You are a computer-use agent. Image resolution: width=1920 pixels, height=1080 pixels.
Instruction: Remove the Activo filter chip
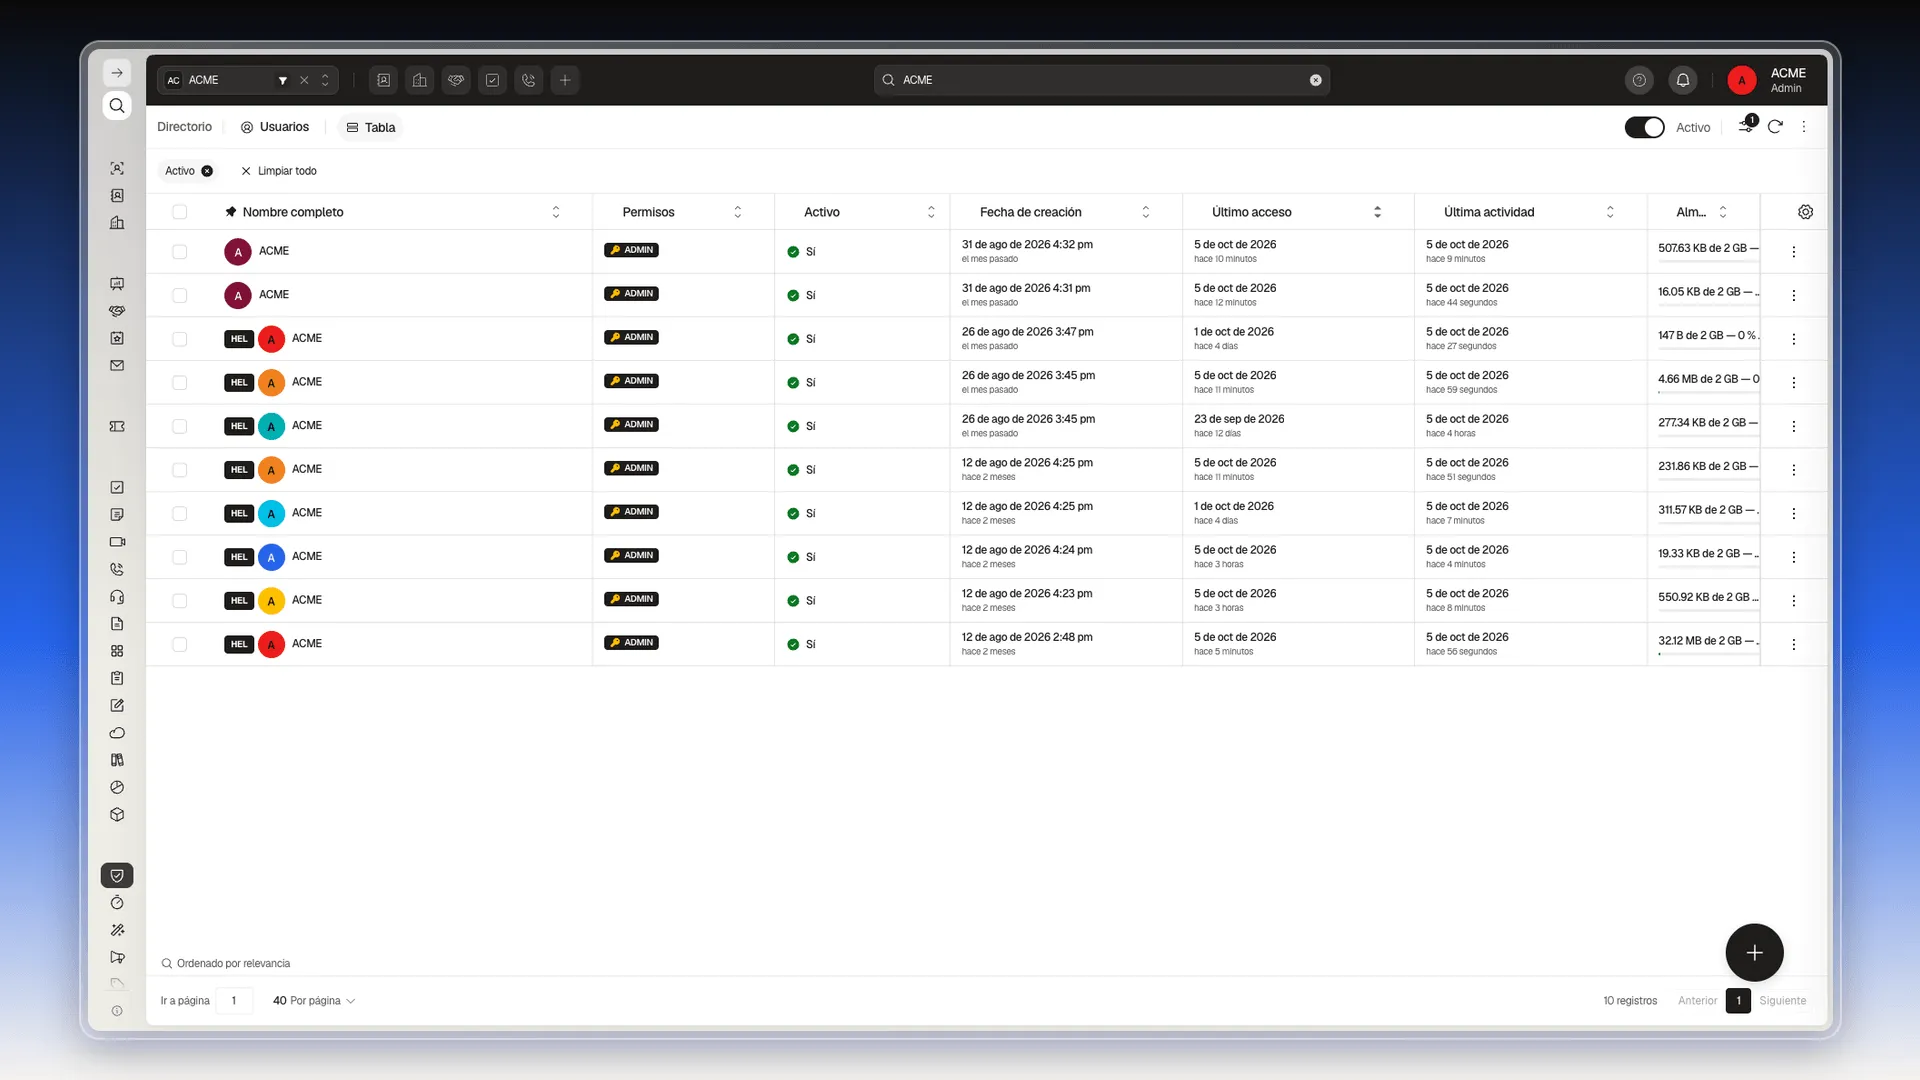[207, 171]
